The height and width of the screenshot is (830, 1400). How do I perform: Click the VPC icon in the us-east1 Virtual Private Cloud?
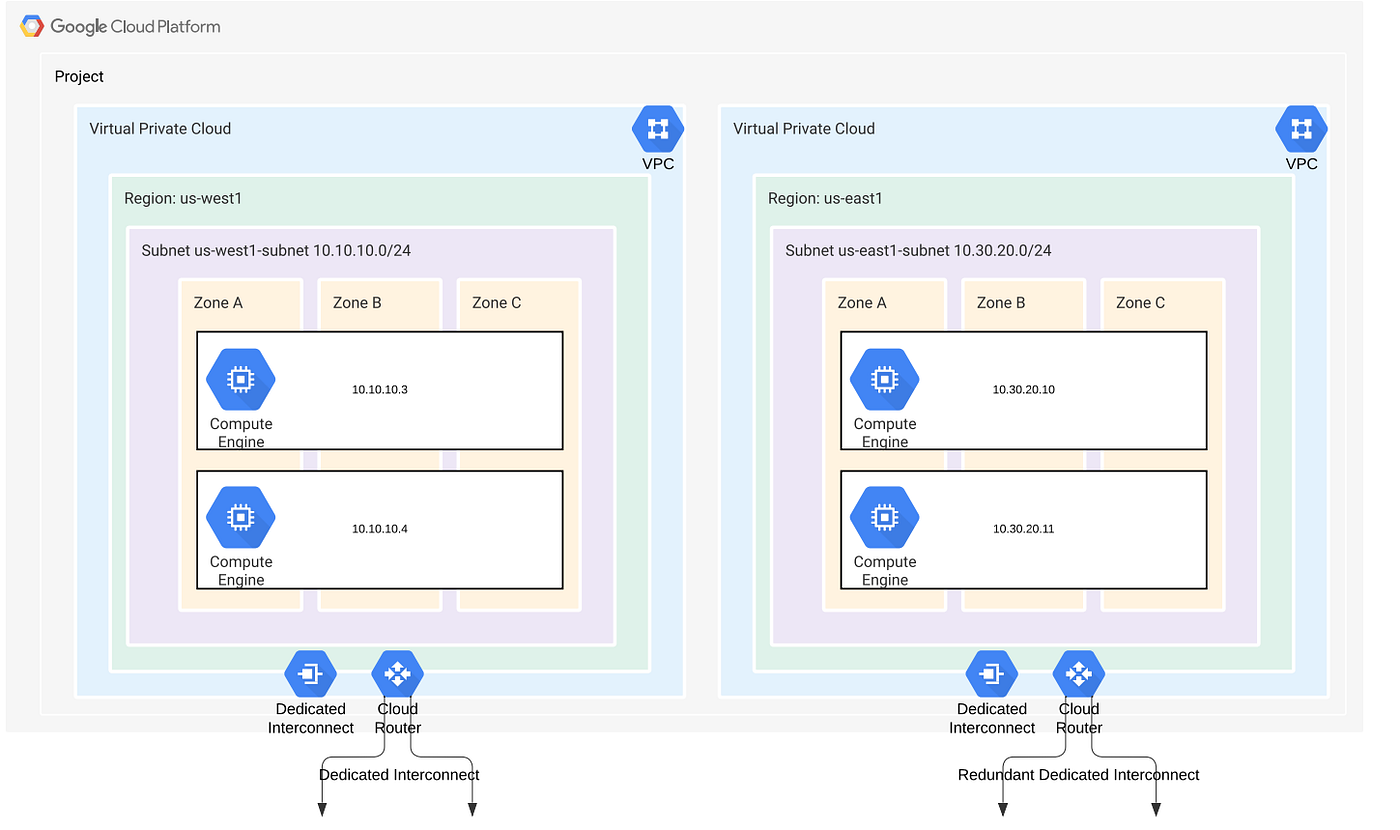pyautogui.click(x=1301, y=128)
